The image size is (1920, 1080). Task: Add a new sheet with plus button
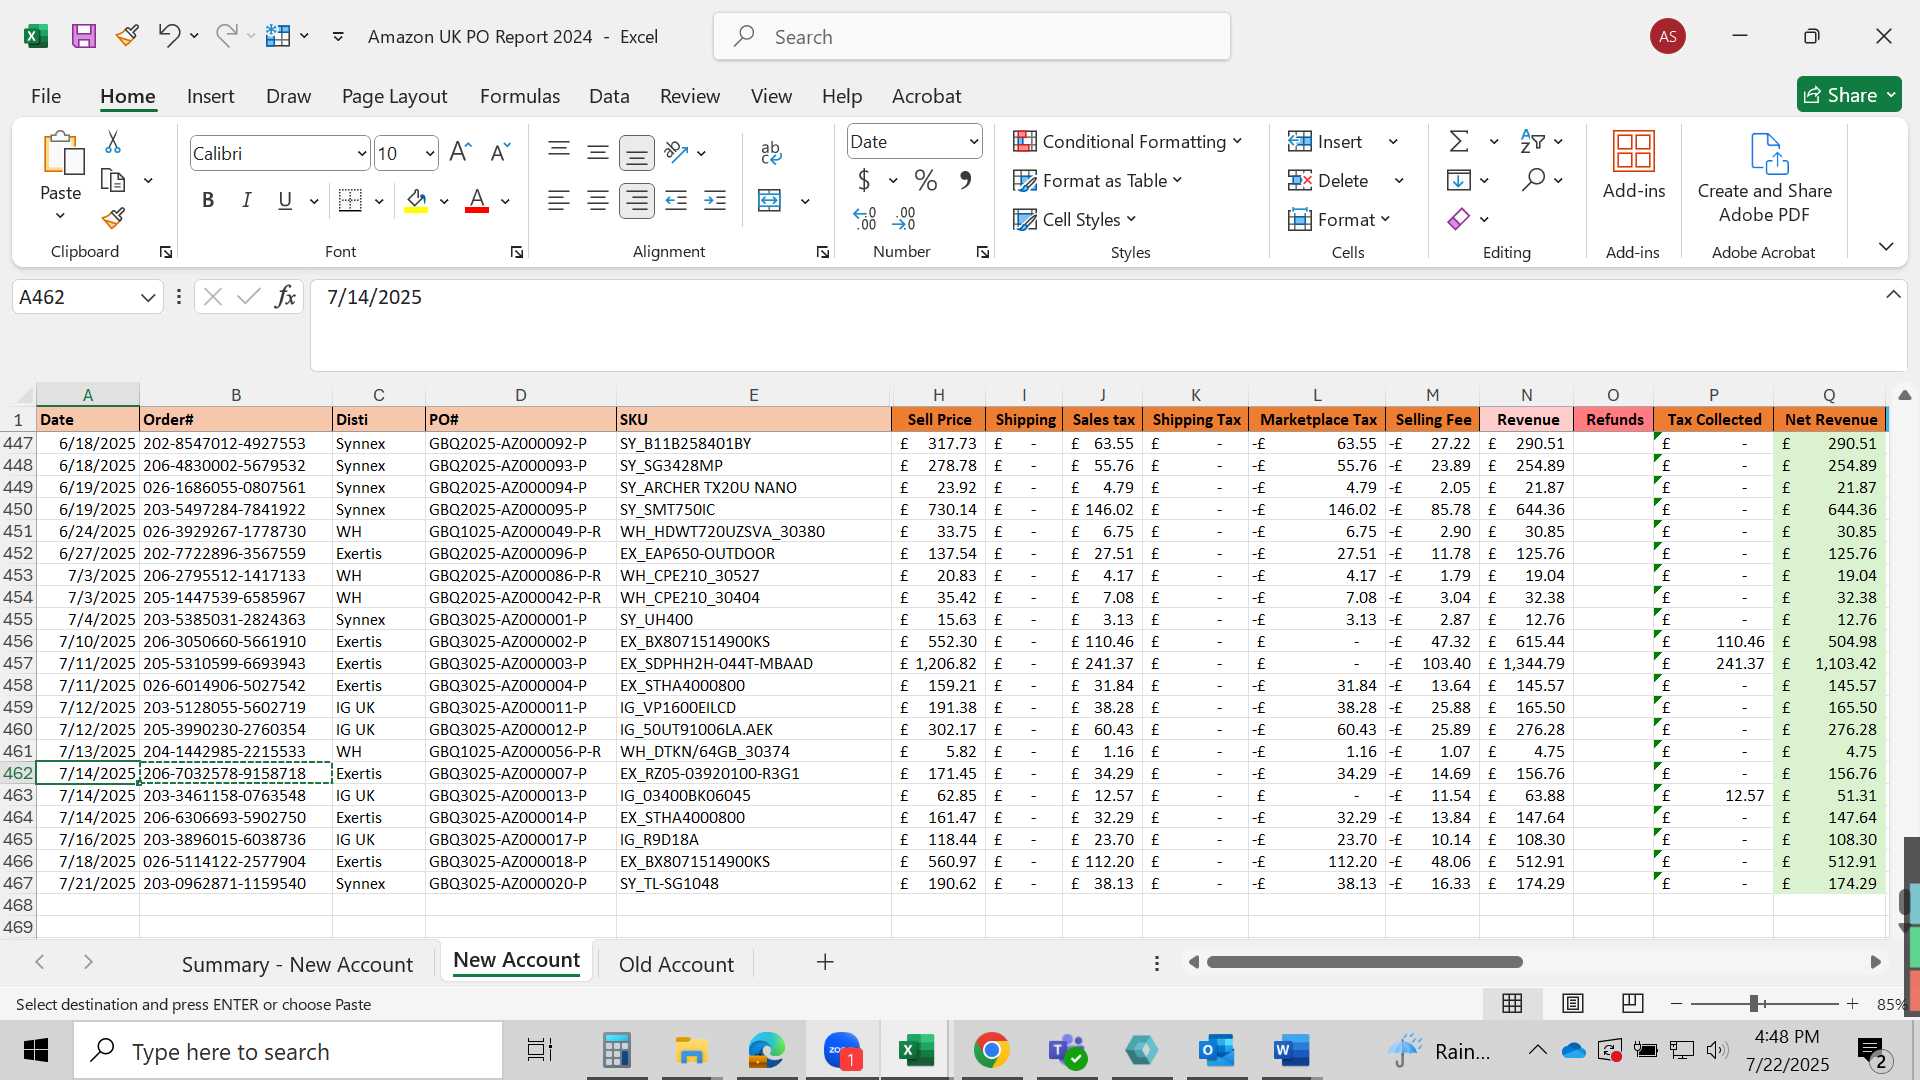[x=825, y=962]
